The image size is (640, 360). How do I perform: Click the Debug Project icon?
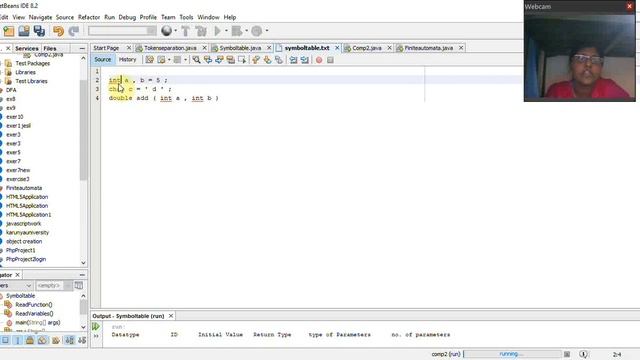coord(237,31)
